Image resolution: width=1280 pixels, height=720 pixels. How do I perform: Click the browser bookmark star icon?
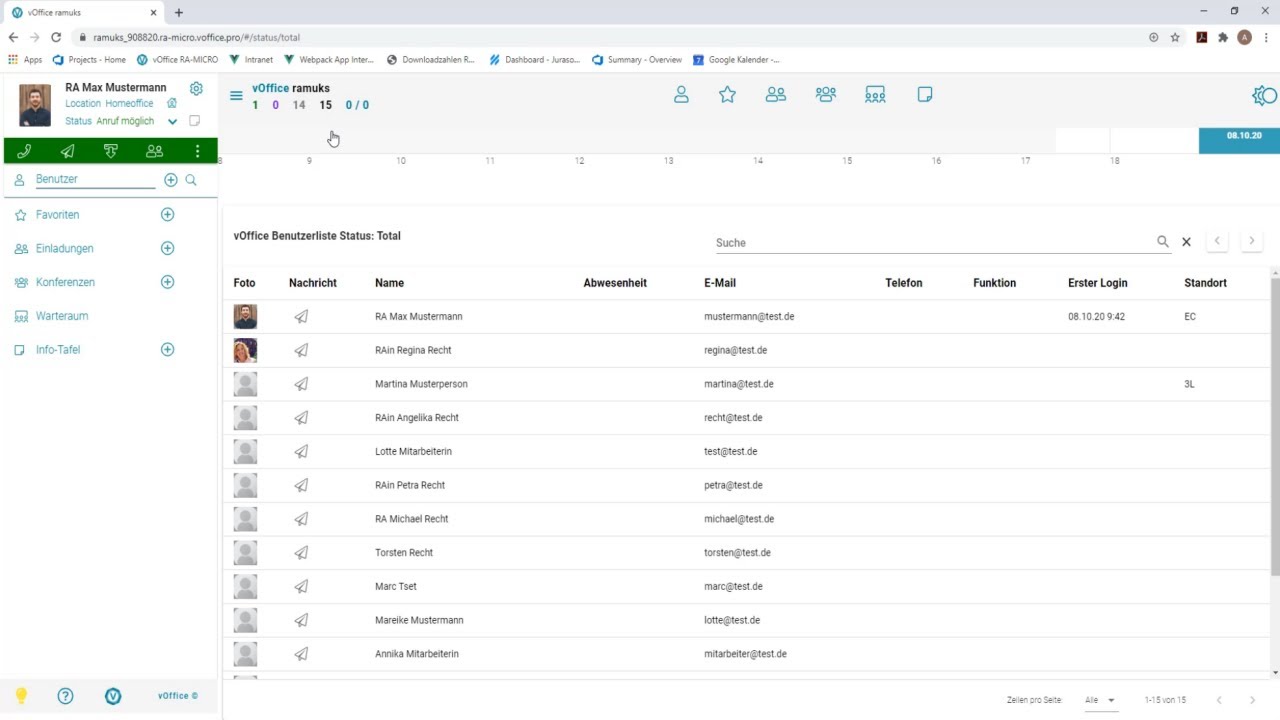[1175, 37]
